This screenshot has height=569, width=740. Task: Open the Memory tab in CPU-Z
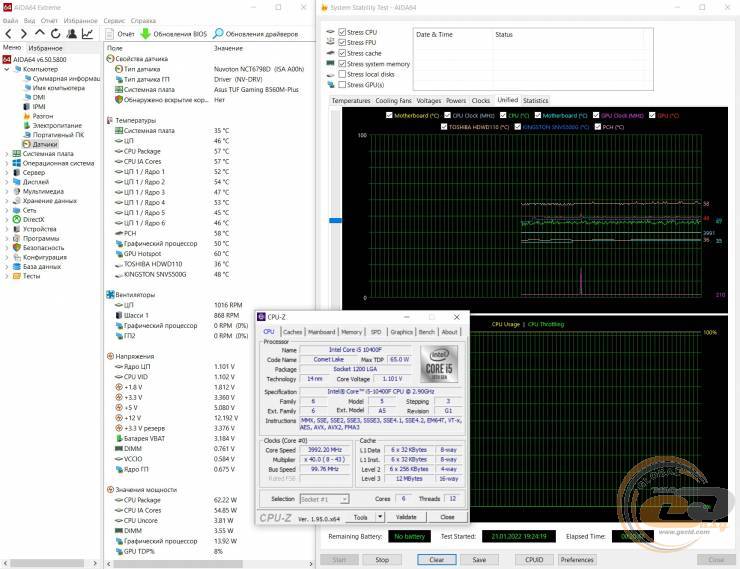[352, 332]
